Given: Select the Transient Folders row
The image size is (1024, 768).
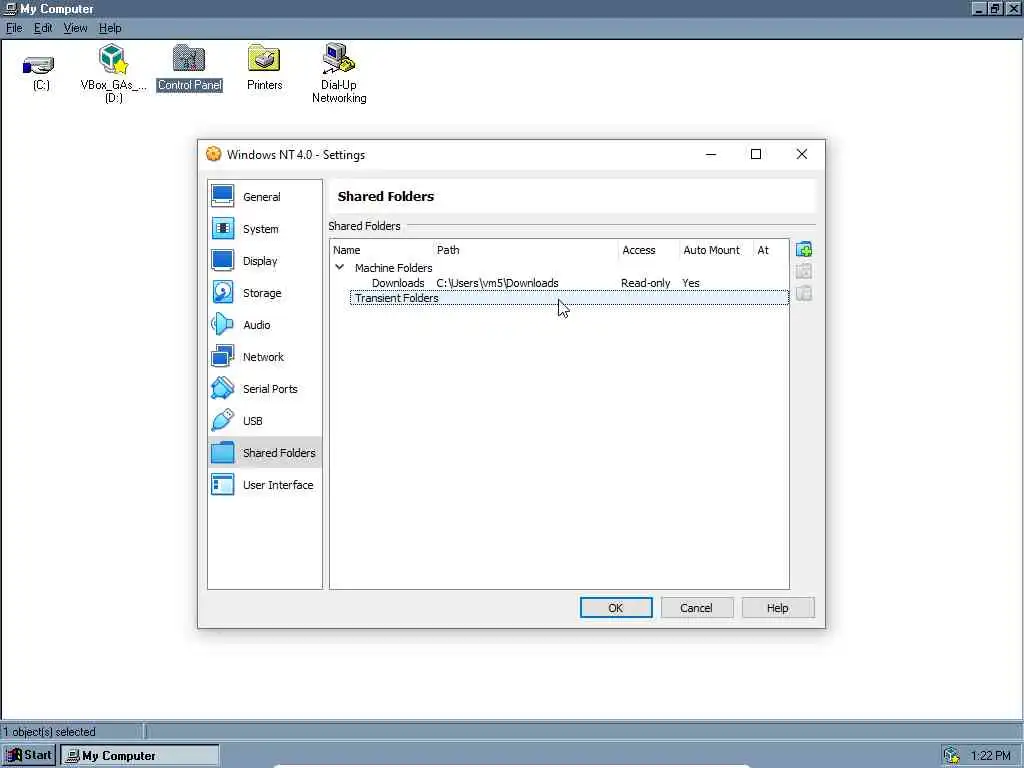Looking at the screenshot, I should coord(569,298).
